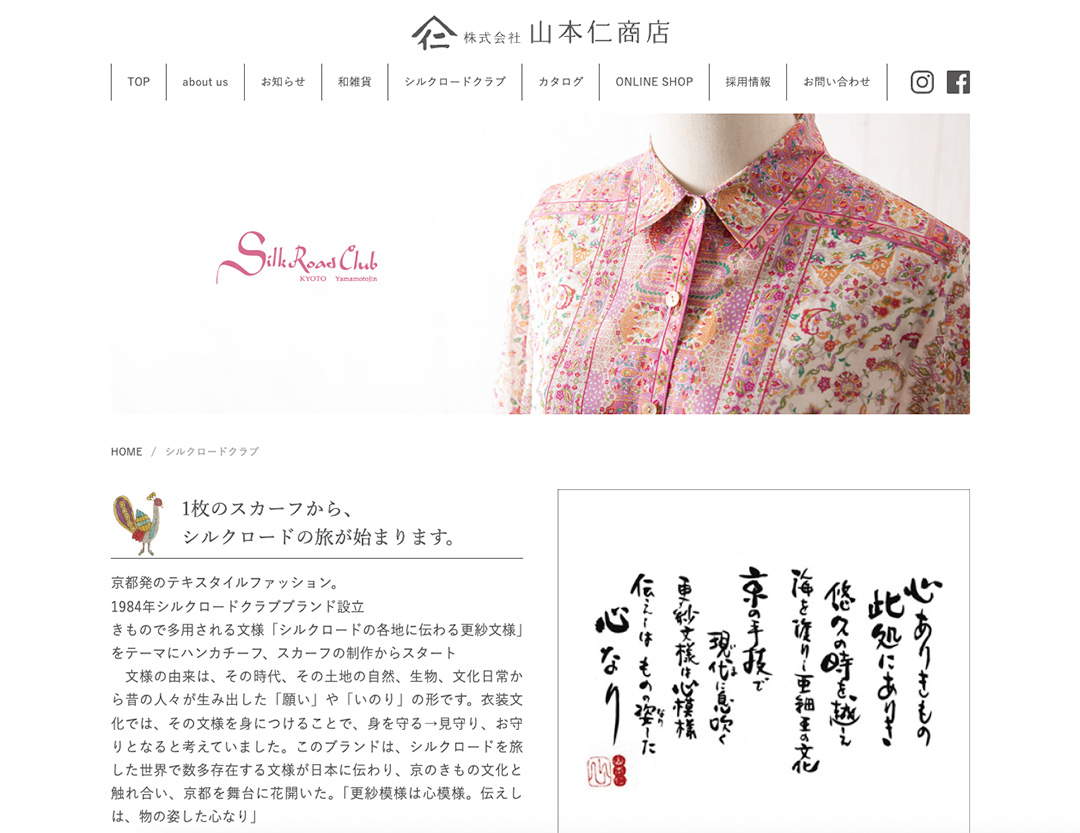The height and width of the screenshot is (833, 1080).
Task: Open the Instagram icon link
Action: click(922, 82)
